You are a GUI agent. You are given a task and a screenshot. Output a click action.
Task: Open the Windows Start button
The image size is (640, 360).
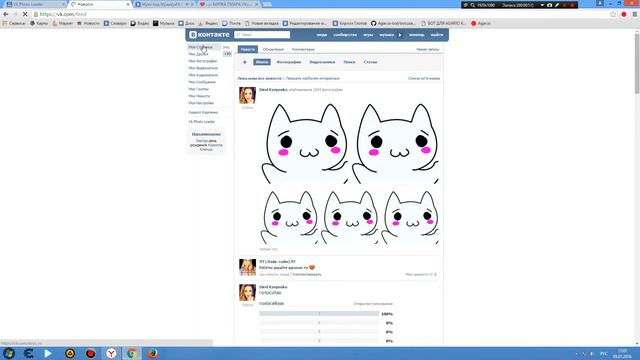[9, 353]
